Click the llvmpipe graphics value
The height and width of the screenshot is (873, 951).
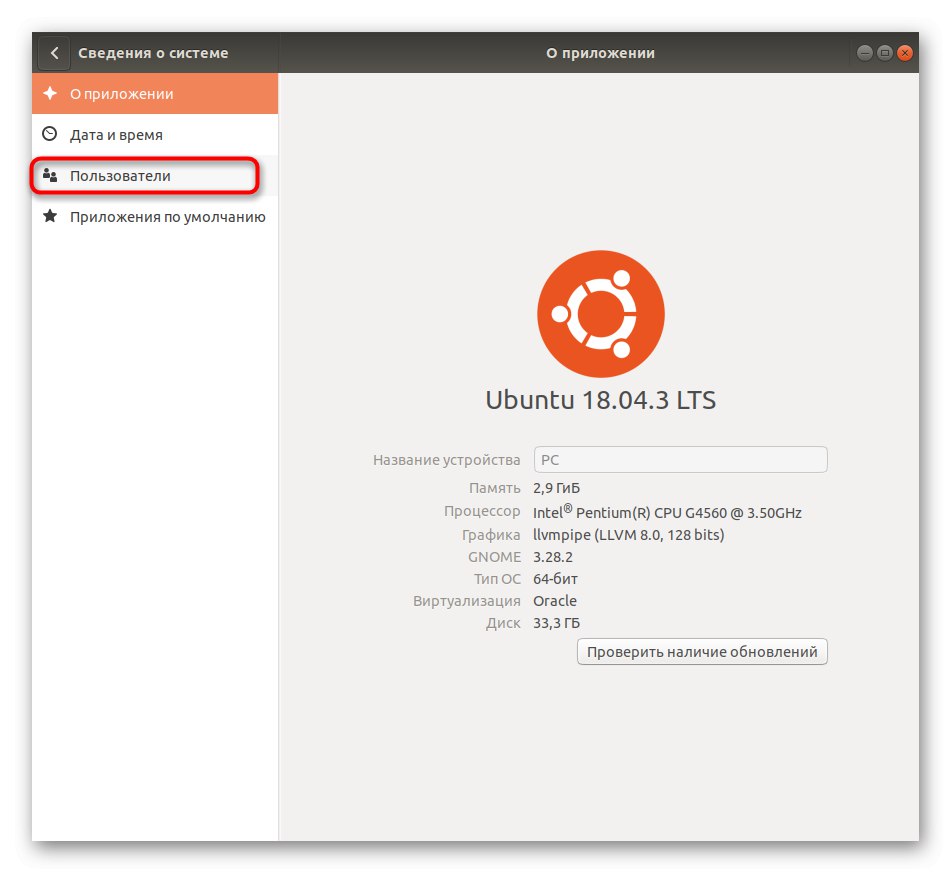click(x=628, y=534)
